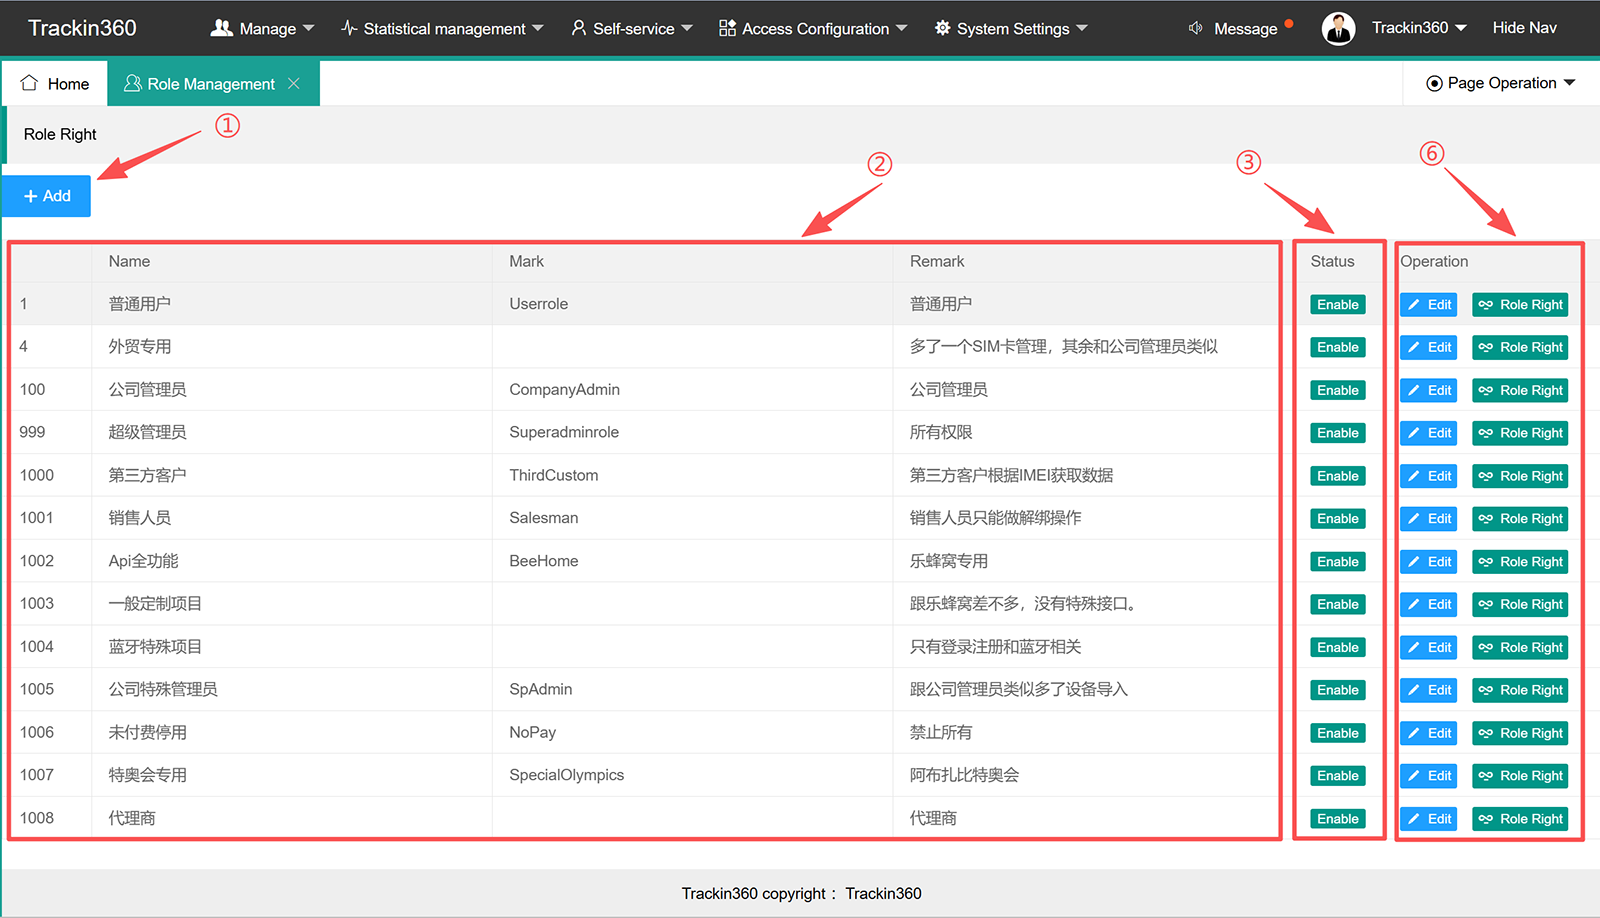The image size is (1600, 918).
Task: Click the Access Configuration grid icon
Action: [727, 28]
